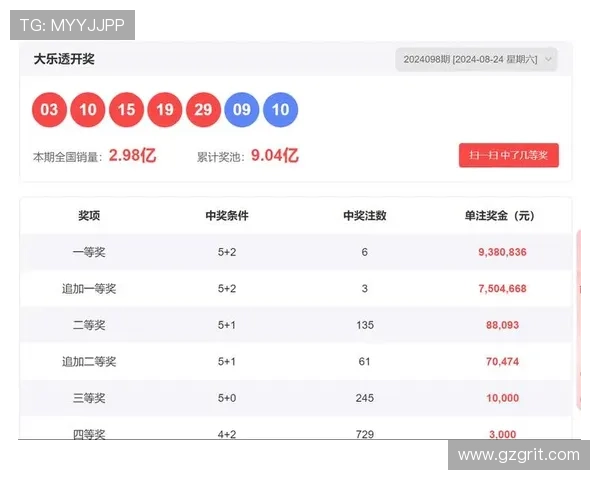The height and width of the screenshot is (480, 600).
Task: Select the 三等奖 row label
Action: [89, 398]
